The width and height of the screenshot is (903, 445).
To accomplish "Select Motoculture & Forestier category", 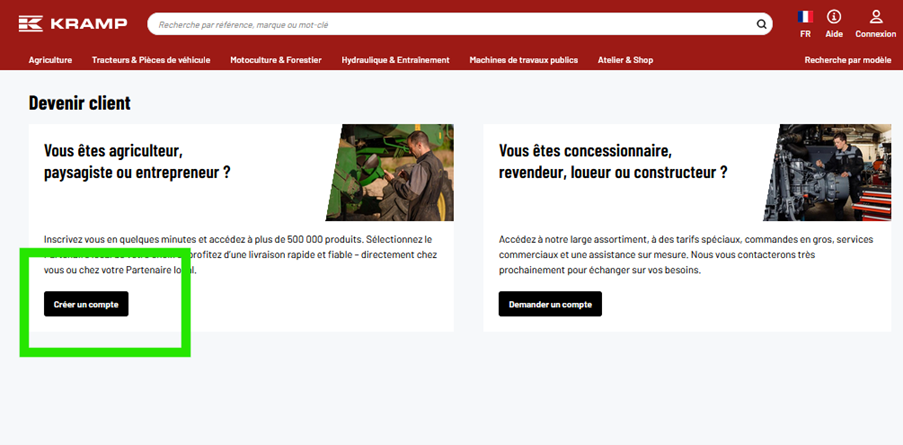I will tap(276, 60).
